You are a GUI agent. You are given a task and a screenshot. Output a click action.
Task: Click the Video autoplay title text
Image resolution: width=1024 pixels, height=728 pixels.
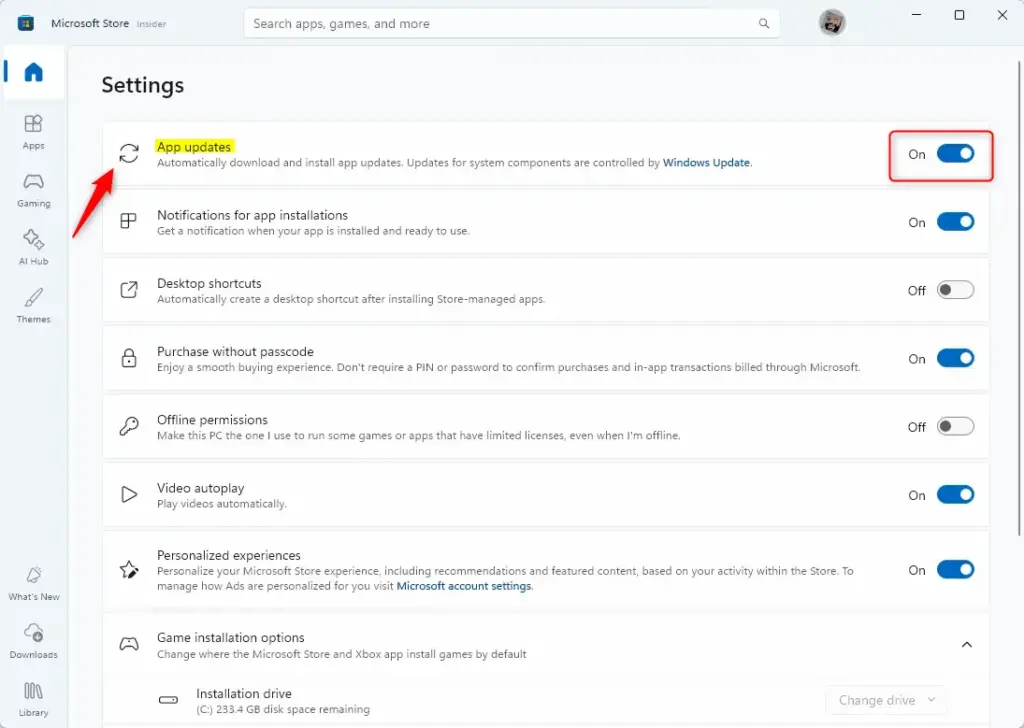[200, 488]
